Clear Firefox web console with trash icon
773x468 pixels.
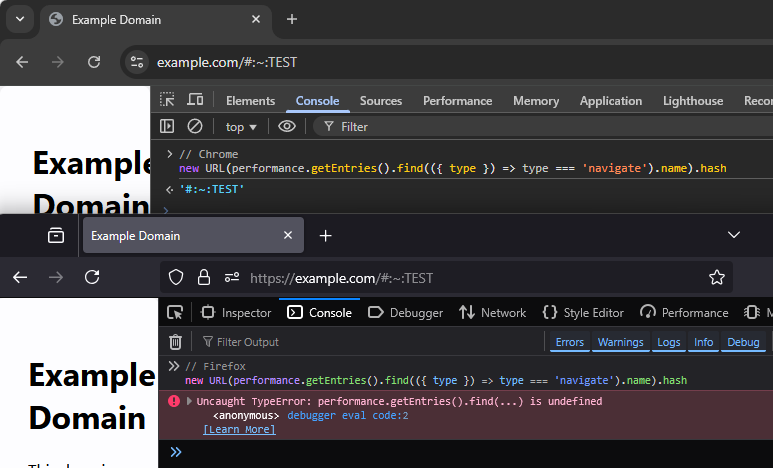tap(176, 342)
